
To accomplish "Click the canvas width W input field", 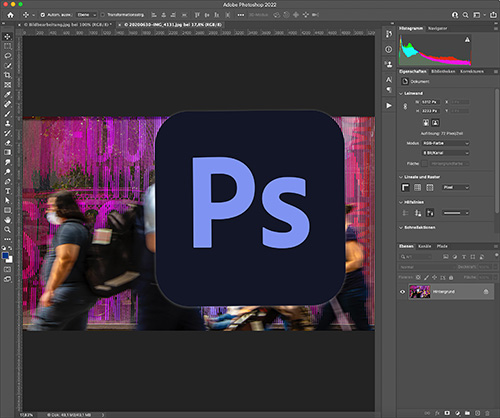I will (x=430, y=102).
